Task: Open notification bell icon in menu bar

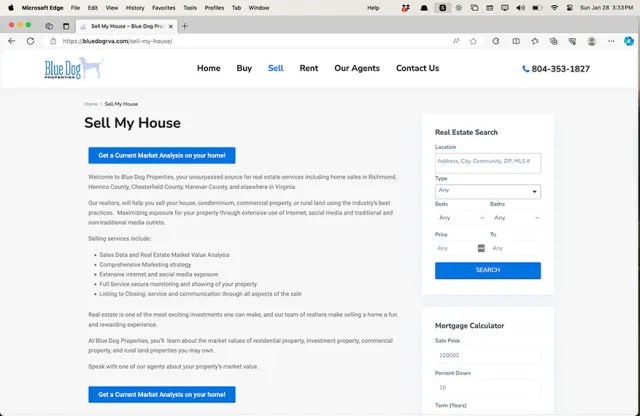Action: (424, 8)
